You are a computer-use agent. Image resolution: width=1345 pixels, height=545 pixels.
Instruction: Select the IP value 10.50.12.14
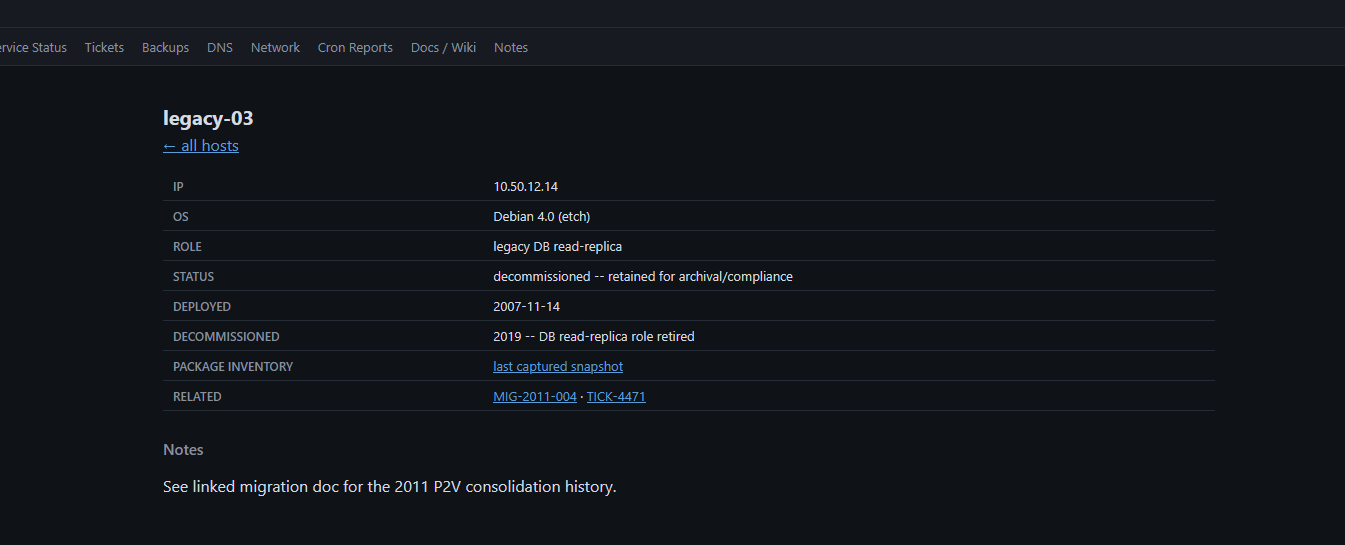tap(525, 186)
